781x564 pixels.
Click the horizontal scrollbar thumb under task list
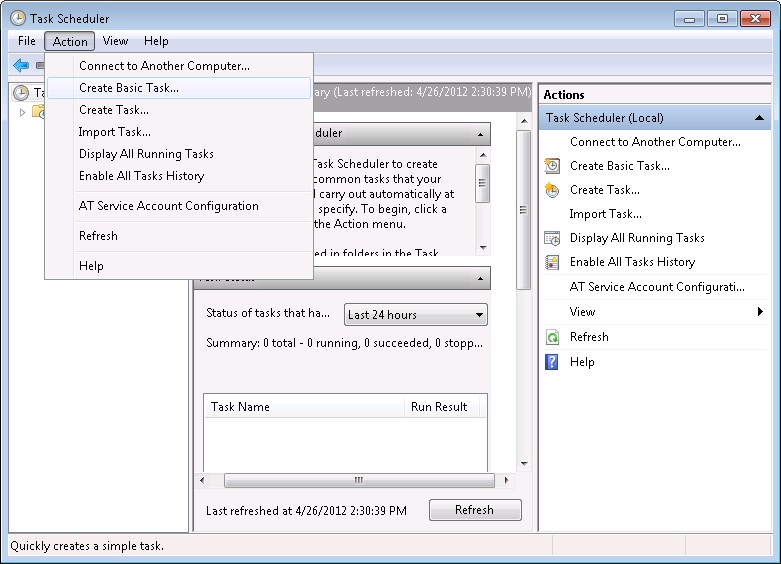359,480
